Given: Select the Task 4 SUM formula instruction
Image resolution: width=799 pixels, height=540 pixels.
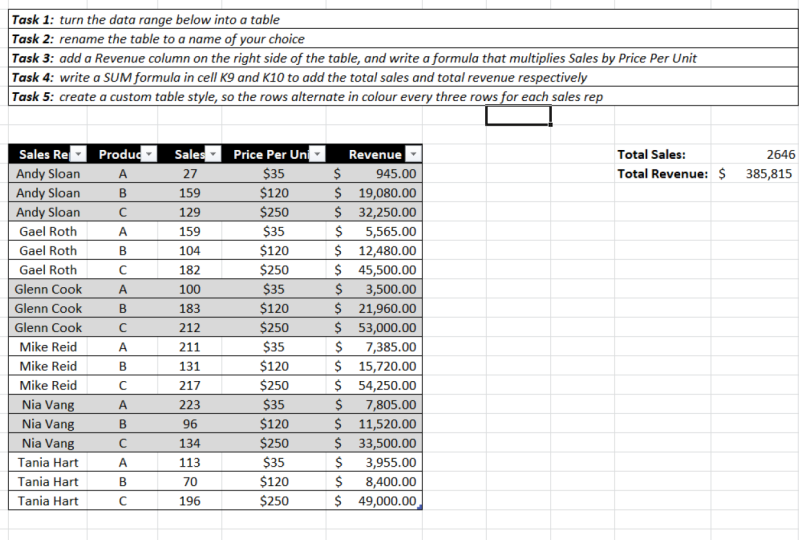Looking at the screenshot, I should [x=403, y=77].
